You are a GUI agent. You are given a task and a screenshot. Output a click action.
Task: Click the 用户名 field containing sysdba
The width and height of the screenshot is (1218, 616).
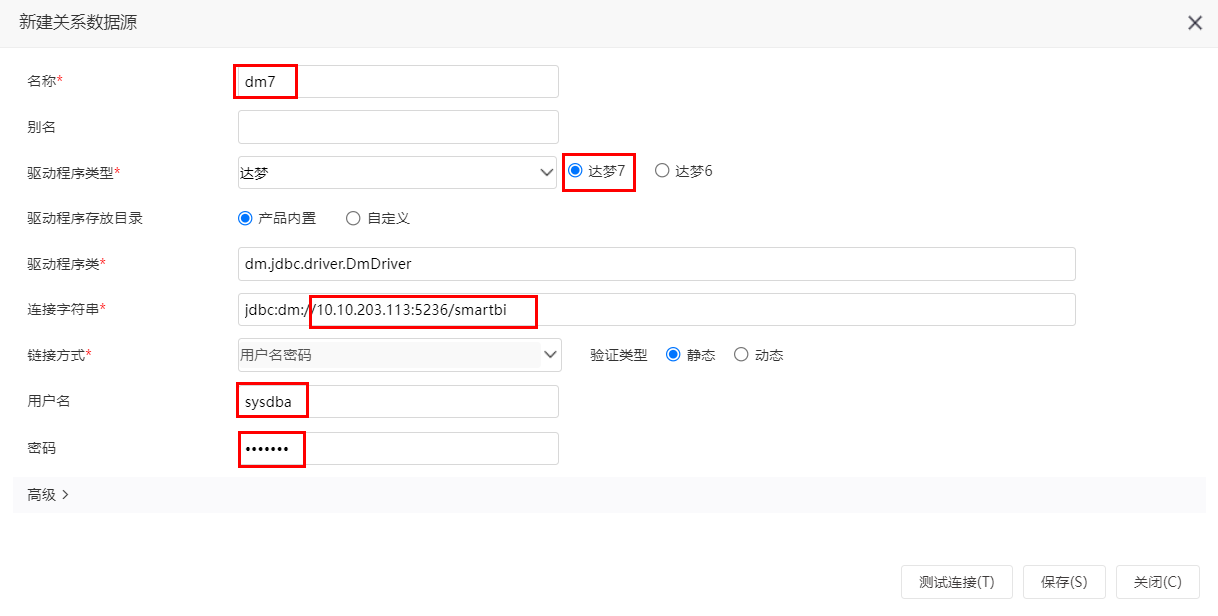click(398, 402)
